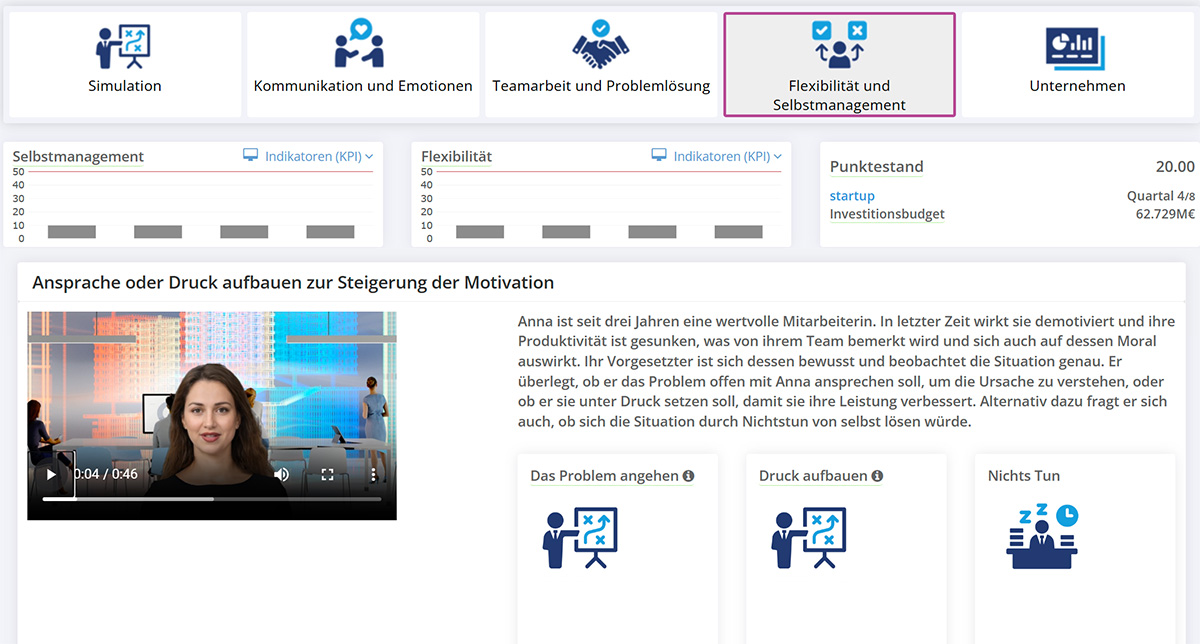The image size is (1200, 644).
Task: Click presenter icon under Das Problem angehen
Action: [x=580, y=537]
